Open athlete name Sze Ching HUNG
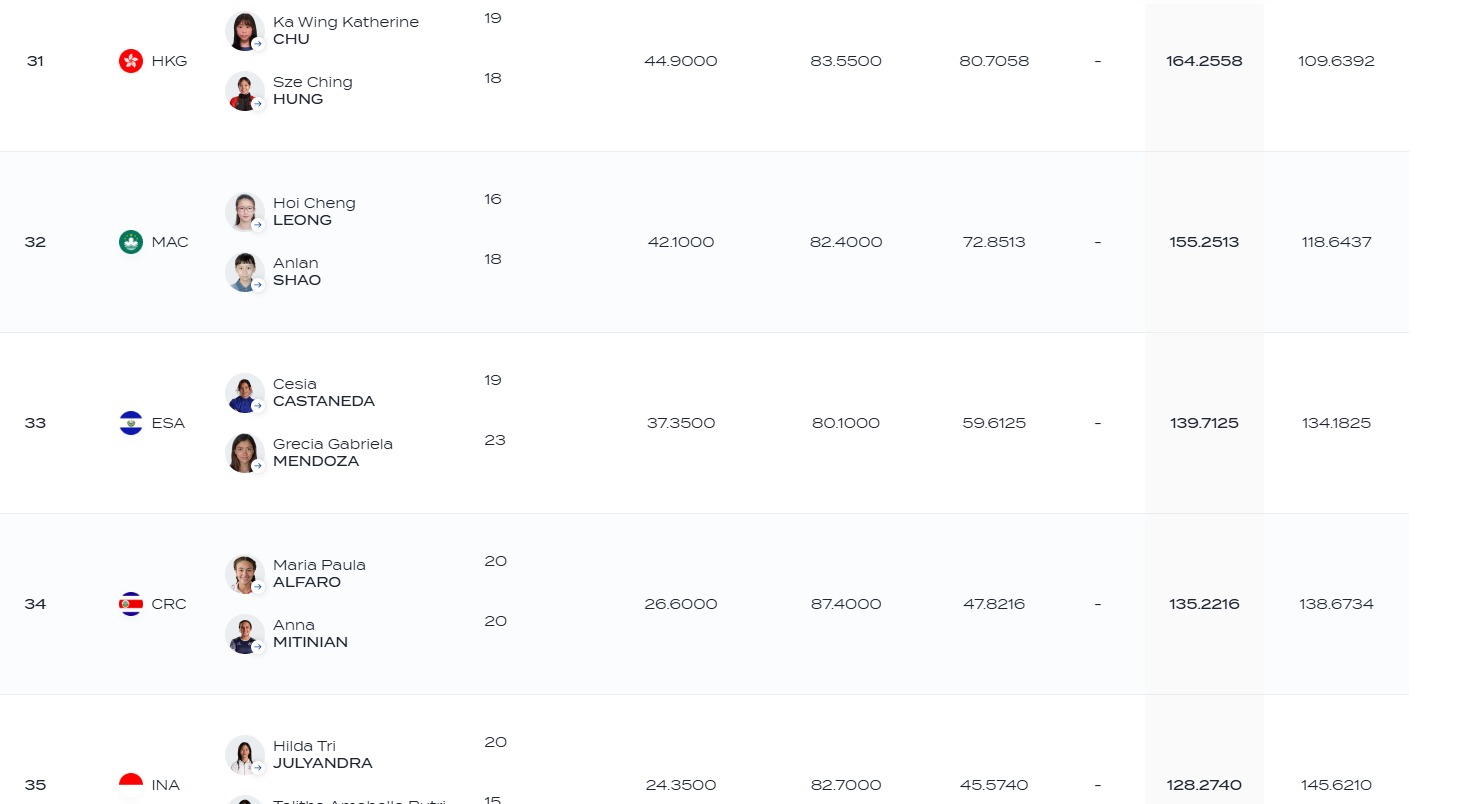 click(312, 91)
